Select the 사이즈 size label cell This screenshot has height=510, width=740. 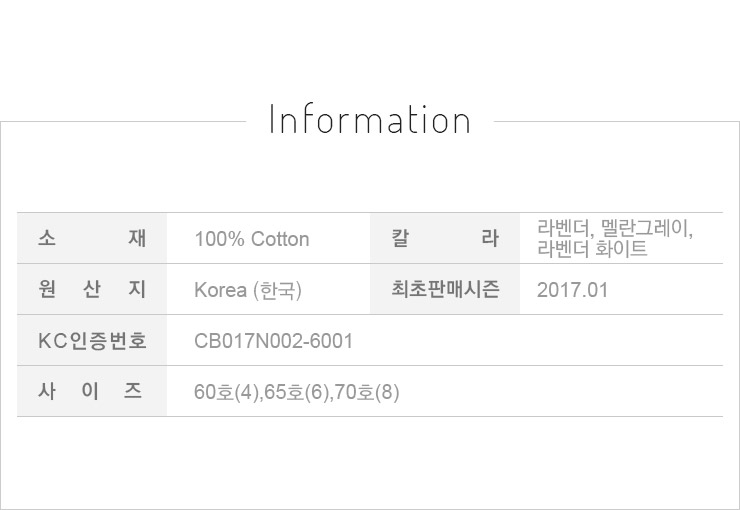[92, 391]
